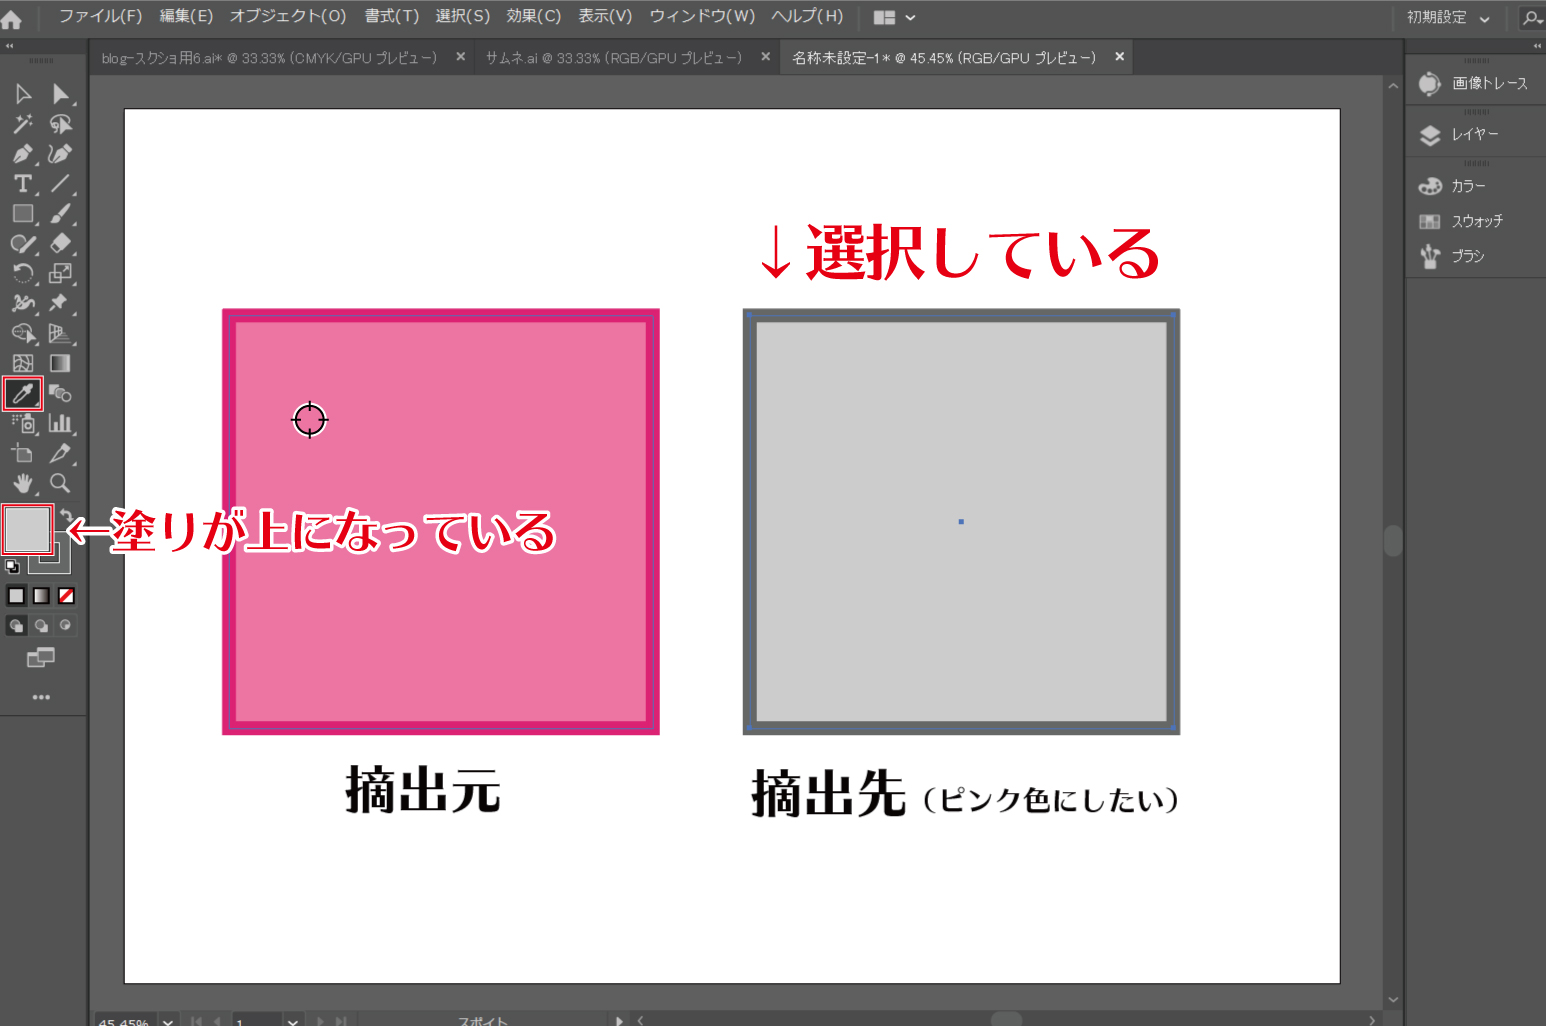Select the Rotate tool
Screen dimensions: 1546x1026
[23, 273]
